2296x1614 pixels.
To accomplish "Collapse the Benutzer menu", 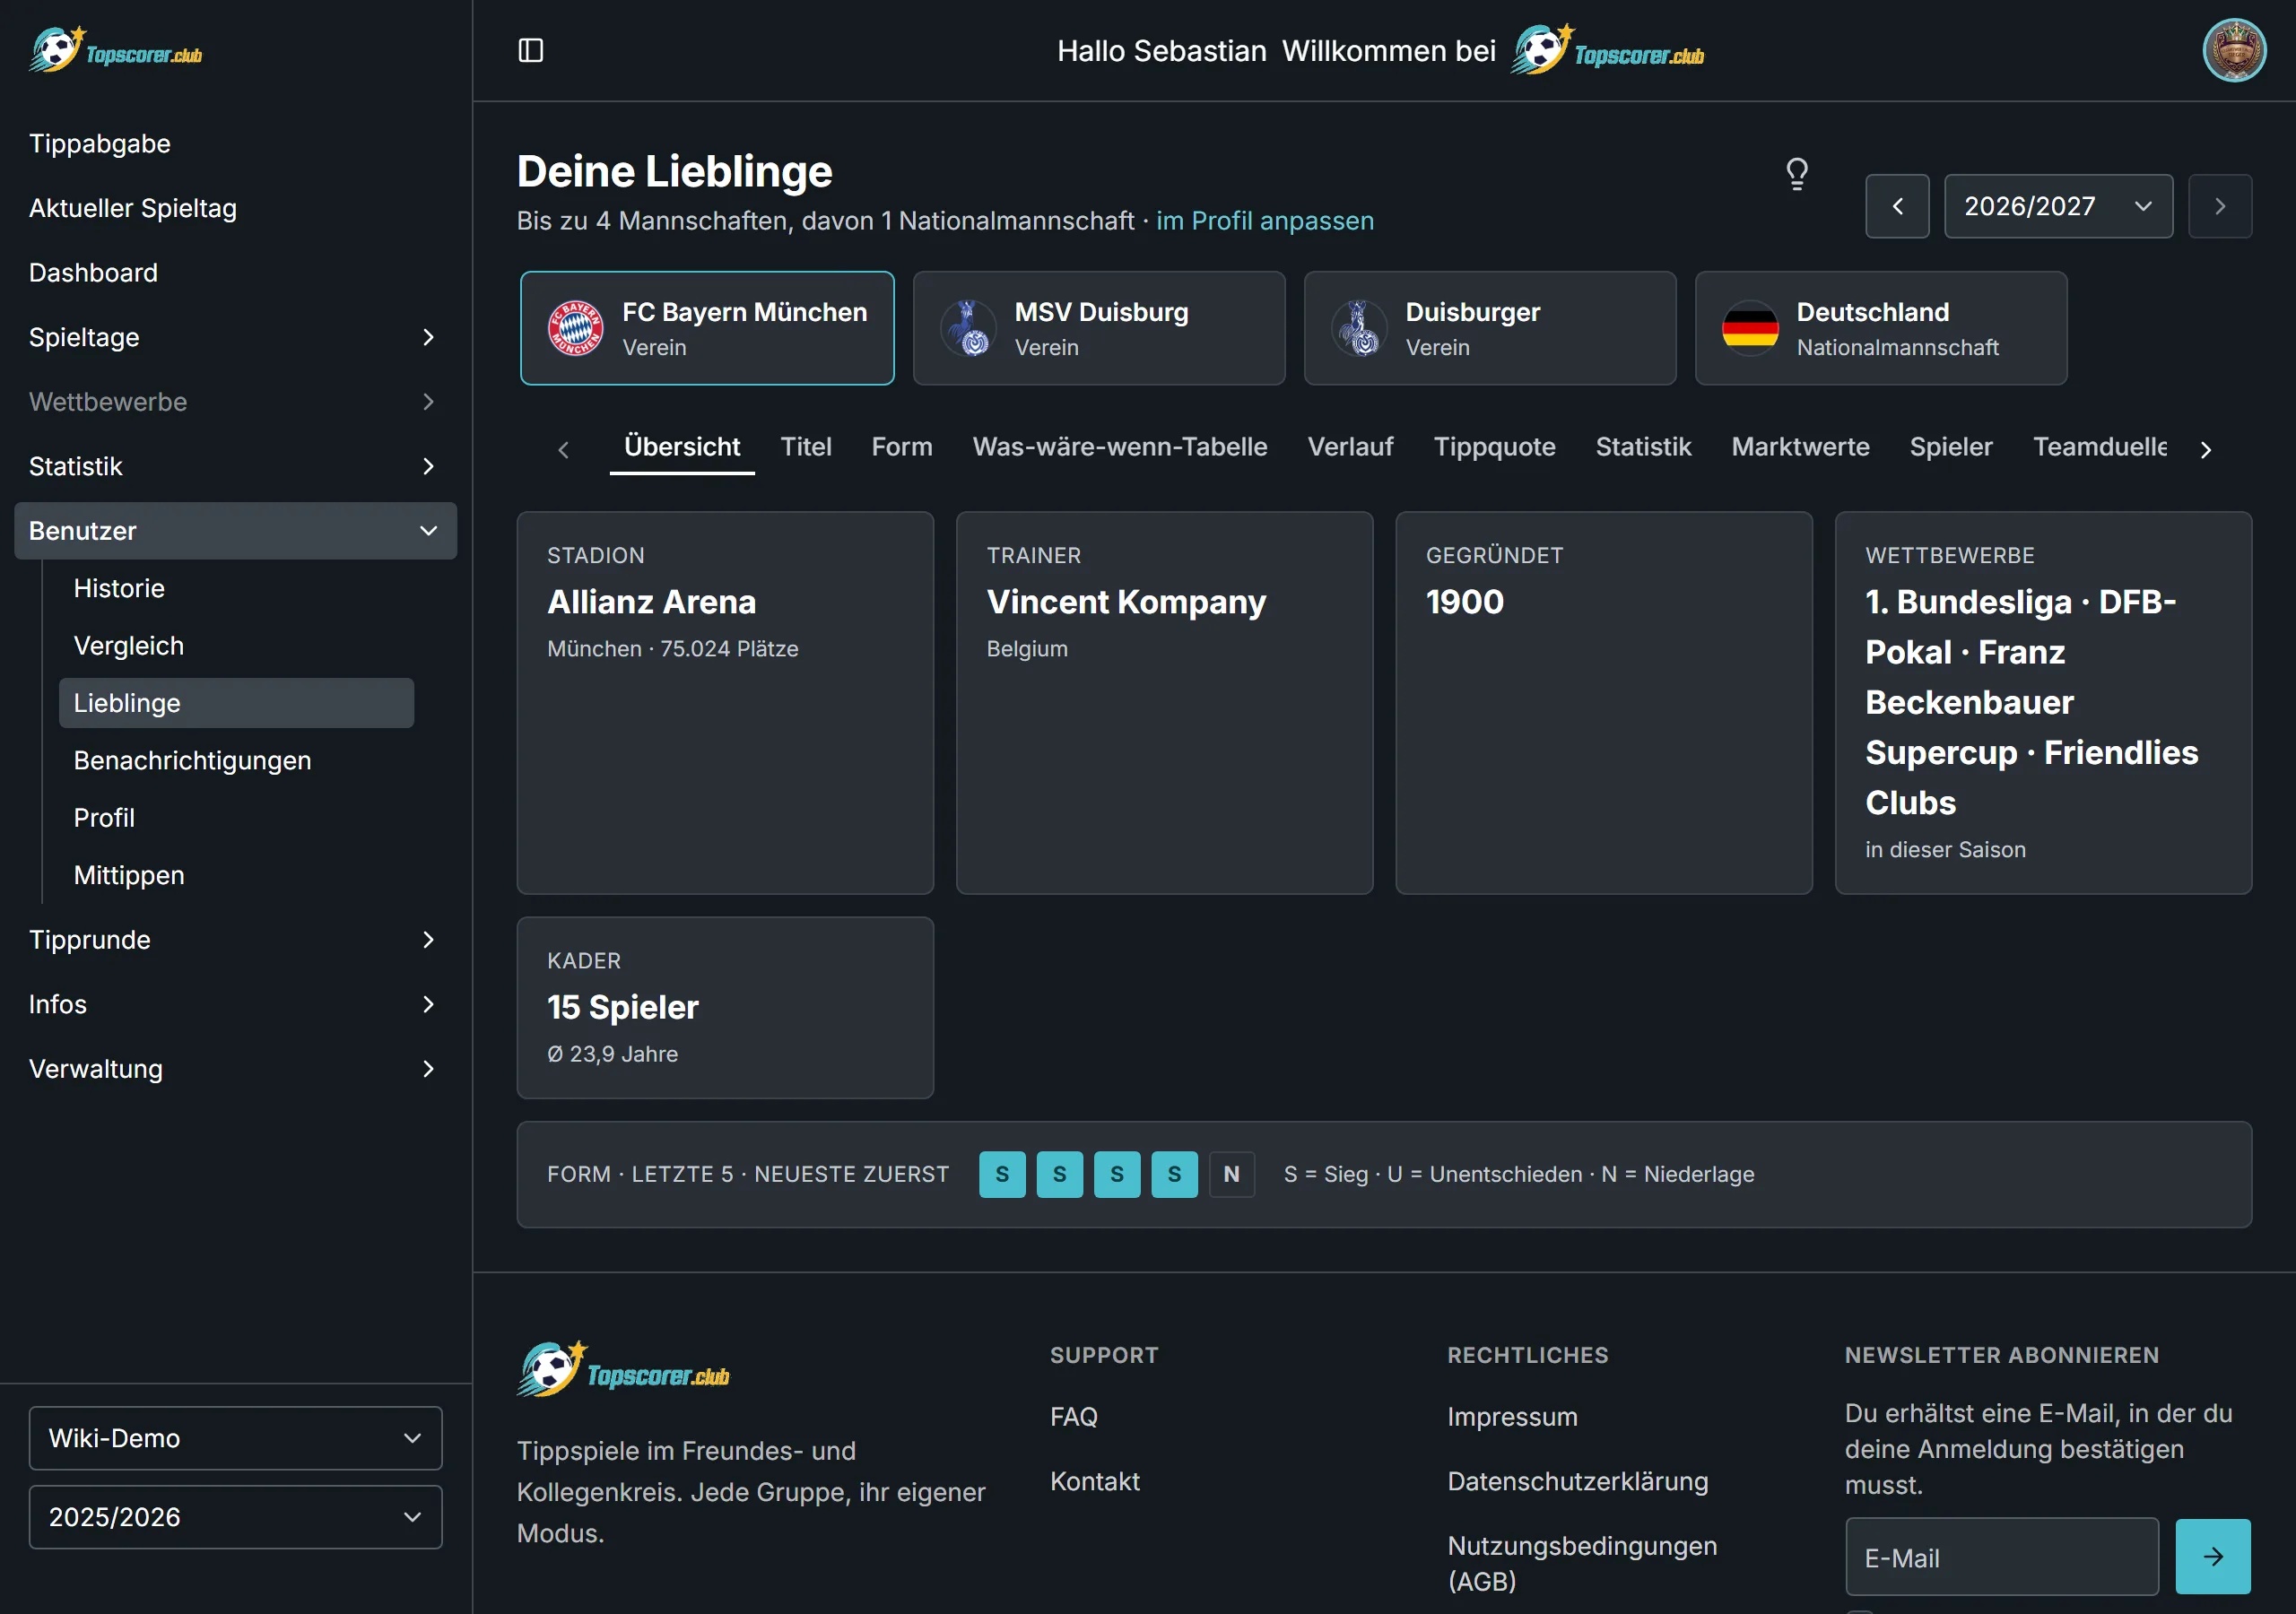I will (236, 531).
